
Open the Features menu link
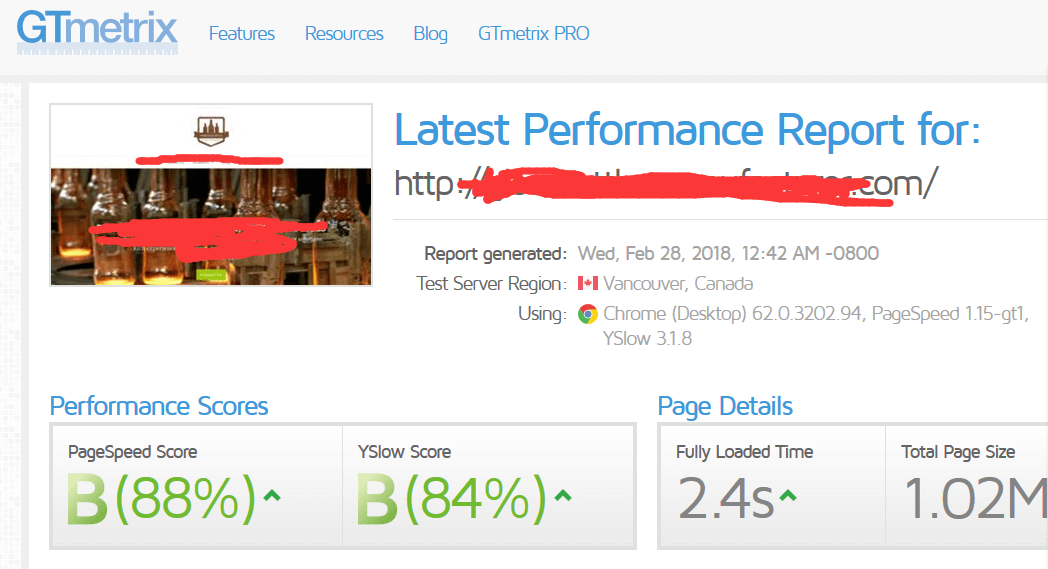[241, 33]
